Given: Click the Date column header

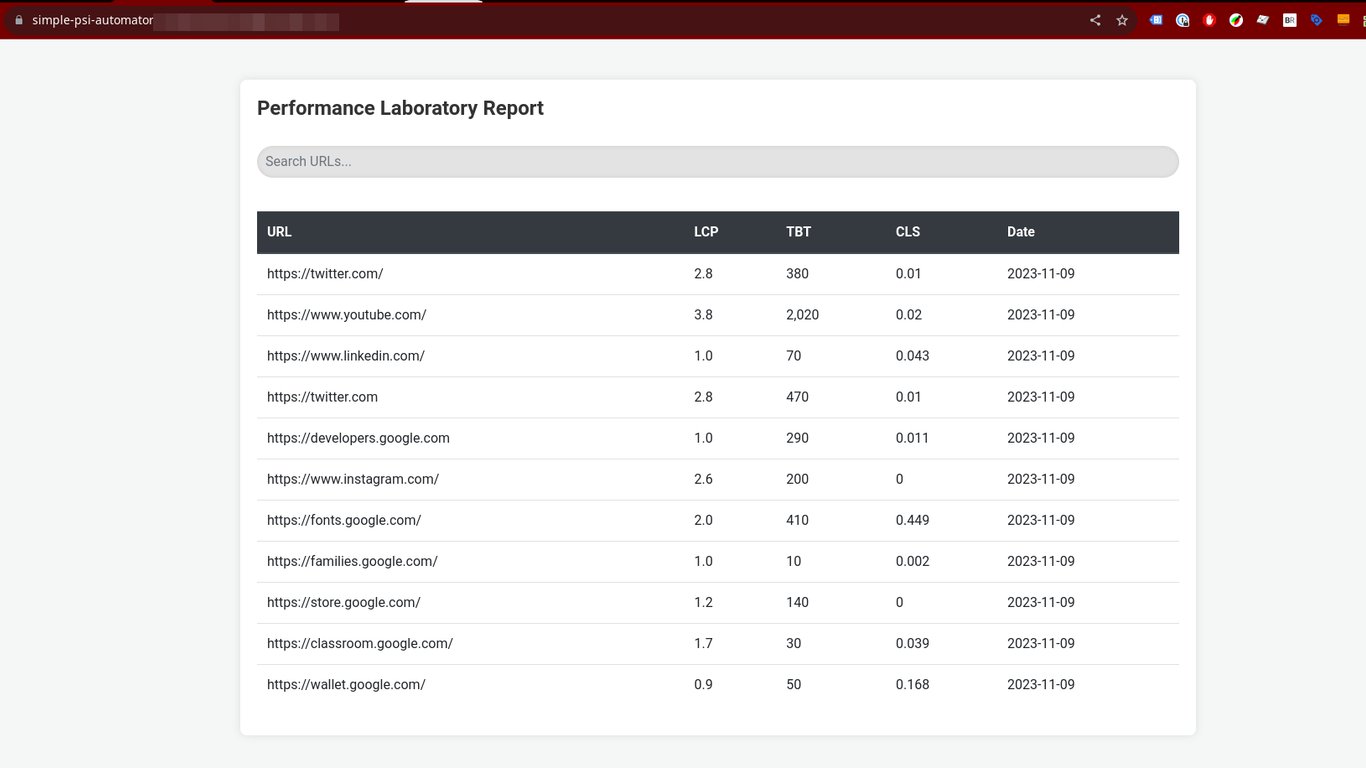Looking at the screenshot, I should [x=1020, y=231].
